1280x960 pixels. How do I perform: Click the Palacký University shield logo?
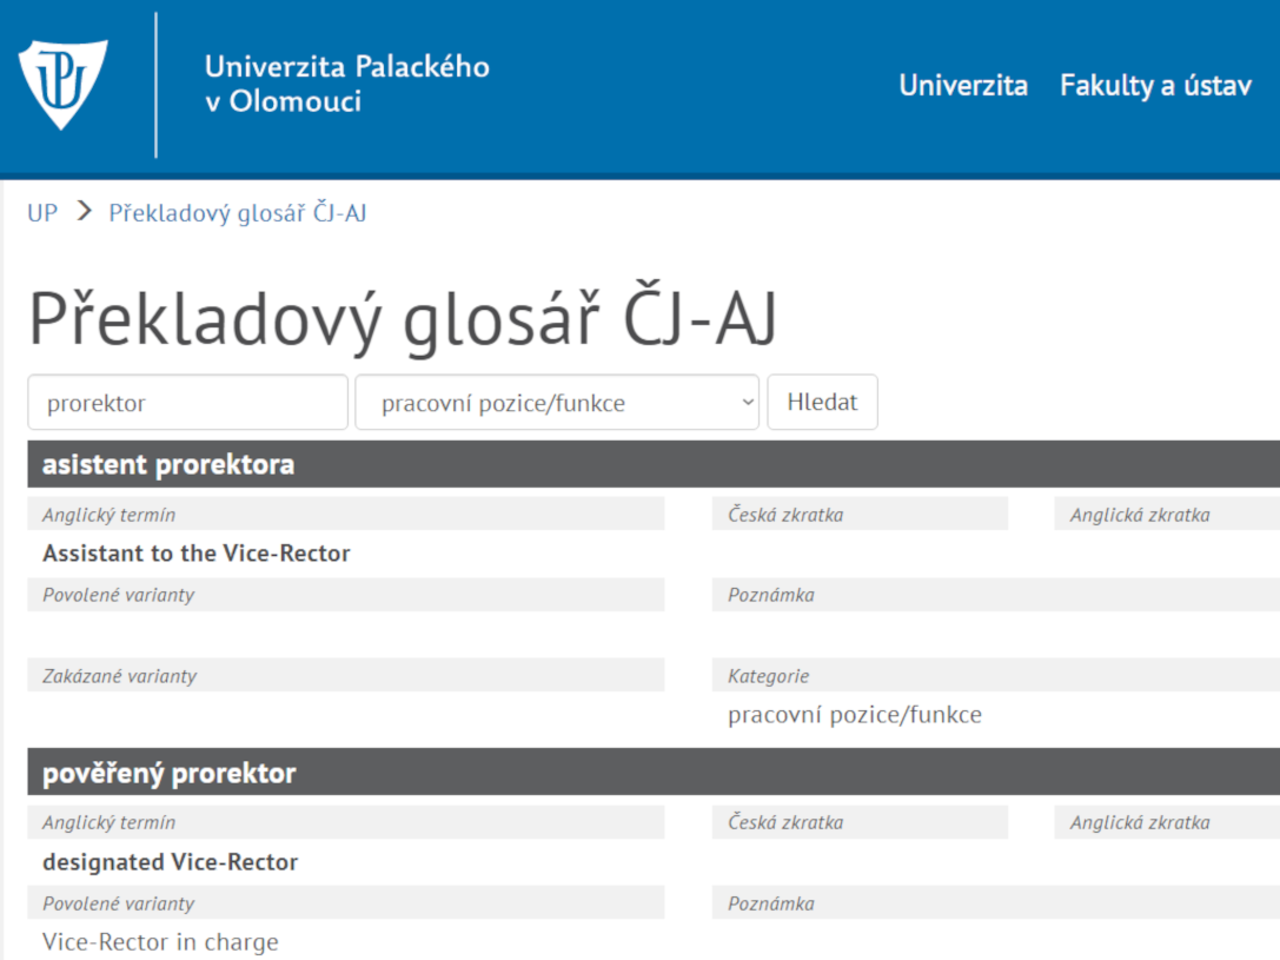click(x=62, y=83)
